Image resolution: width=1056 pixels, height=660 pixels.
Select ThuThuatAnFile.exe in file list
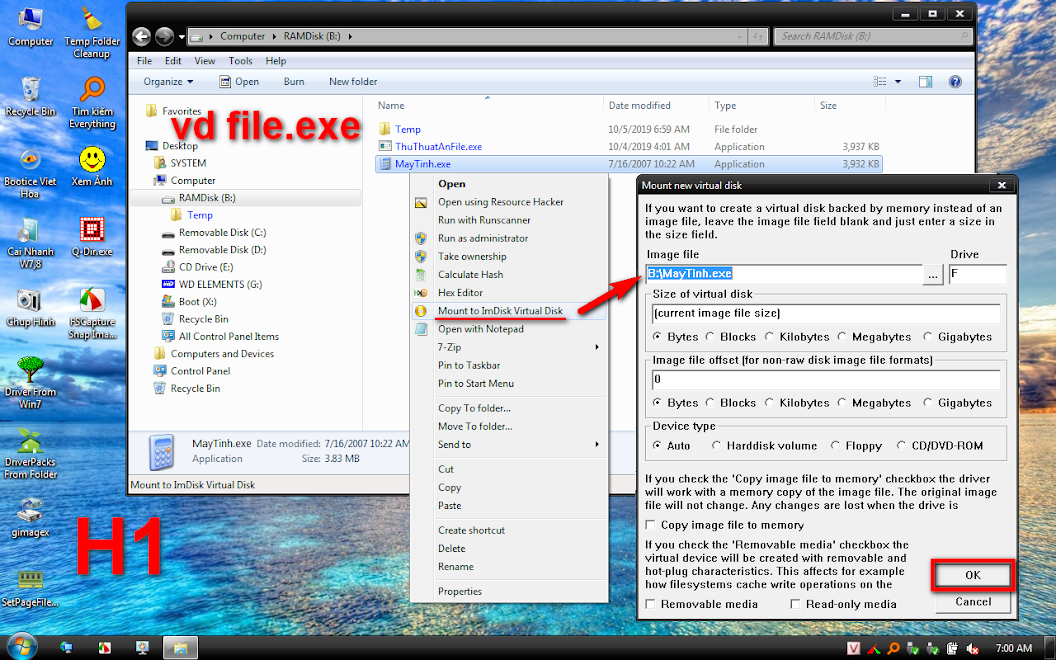(438, 146)
